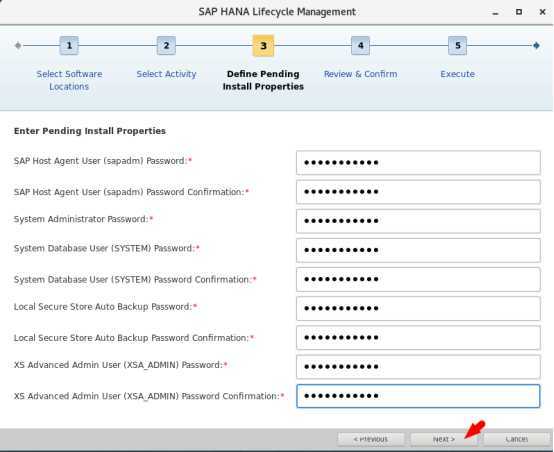The height and width of the screenshot is (452, 554).
Task: Focus the sapadm Password field
Action: click(x=418, y=163)
